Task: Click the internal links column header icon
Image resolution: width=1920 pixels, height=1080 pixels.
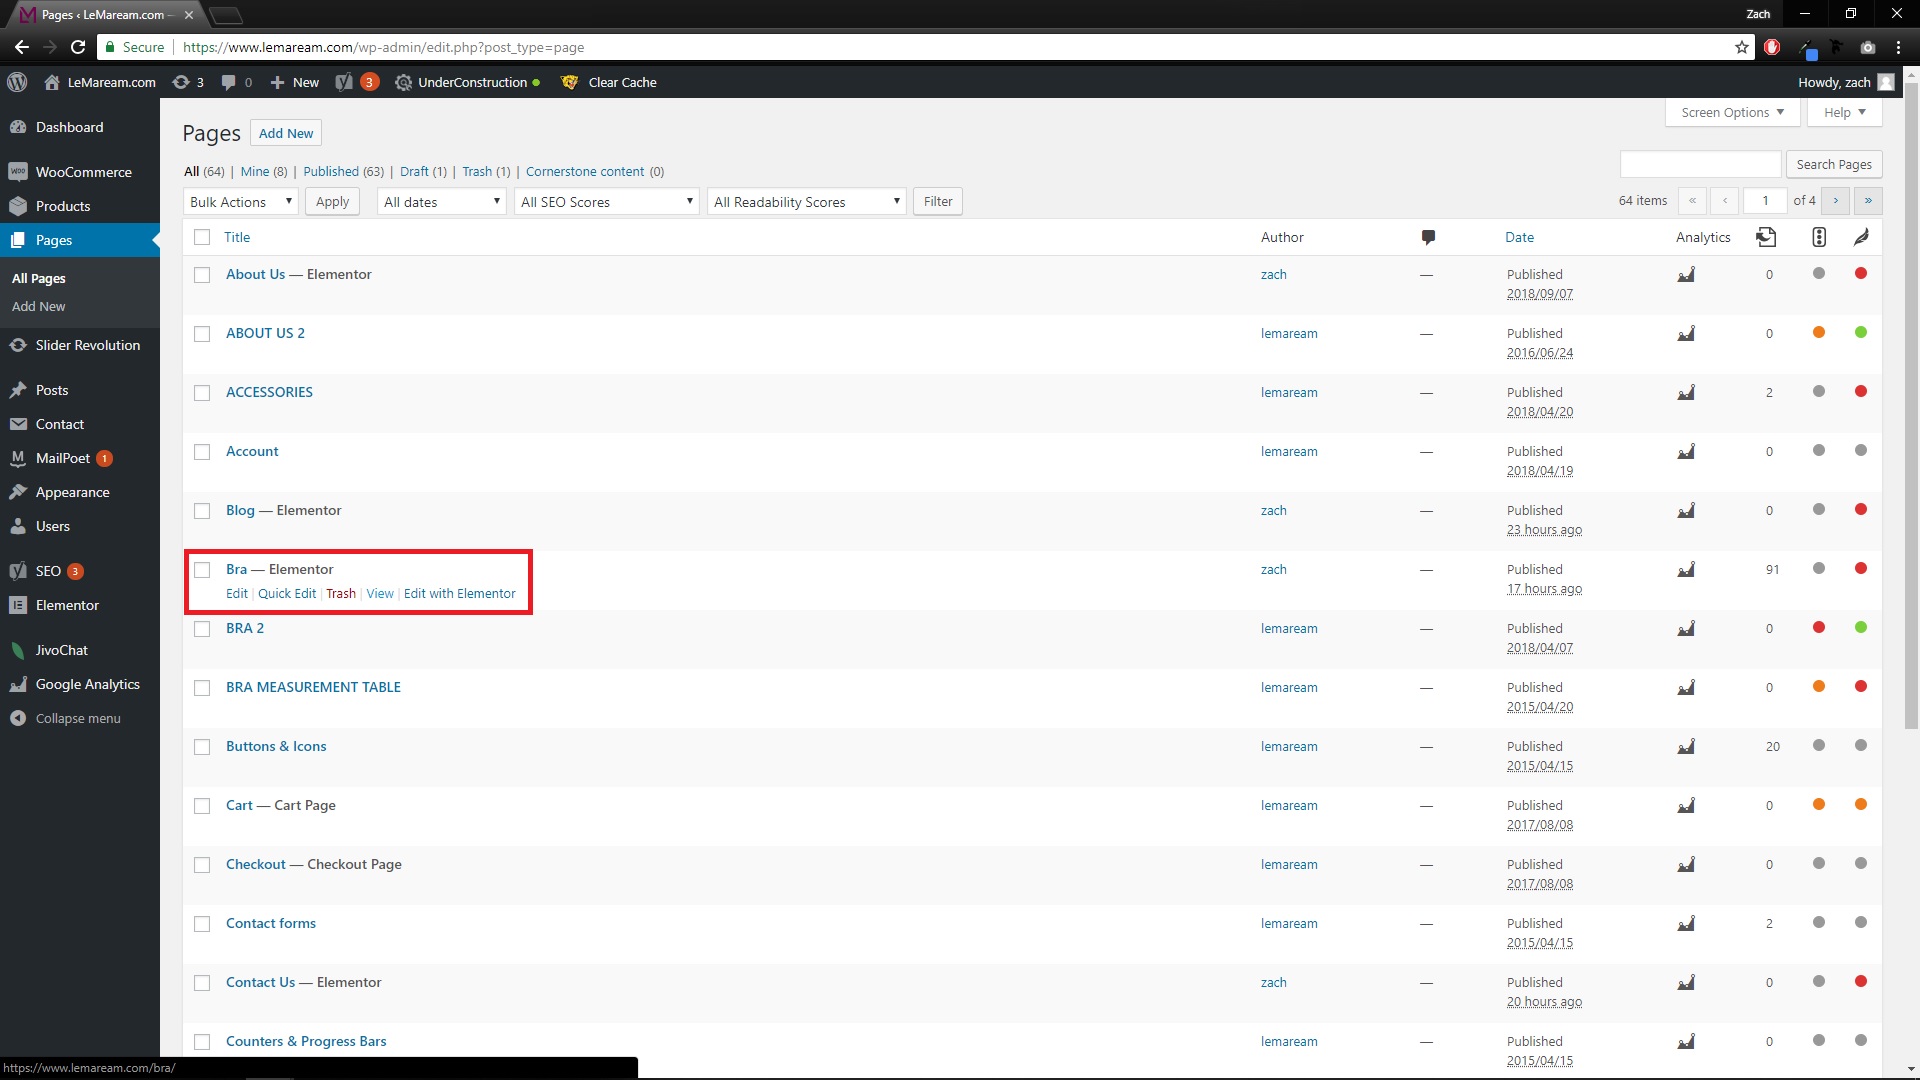Action: click(1766, 237)
